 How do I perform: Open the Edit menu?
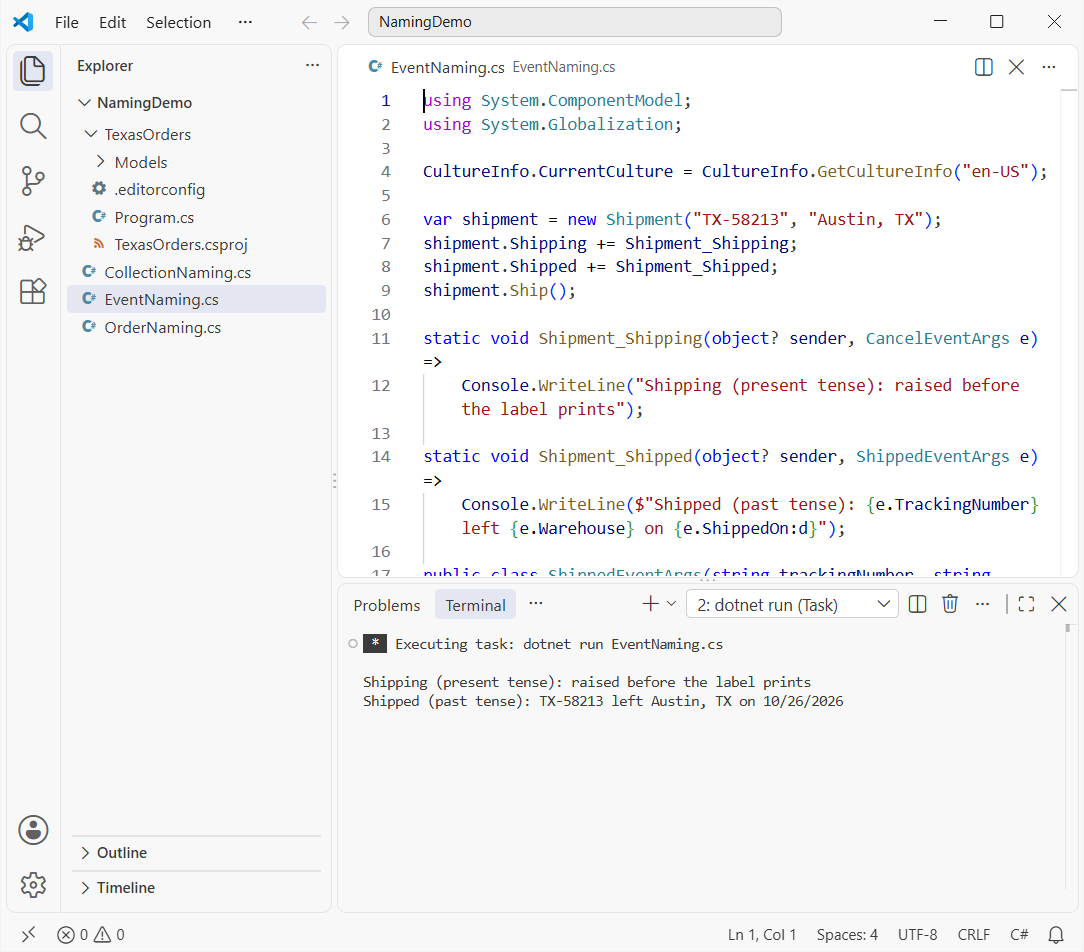click(112, 22)
